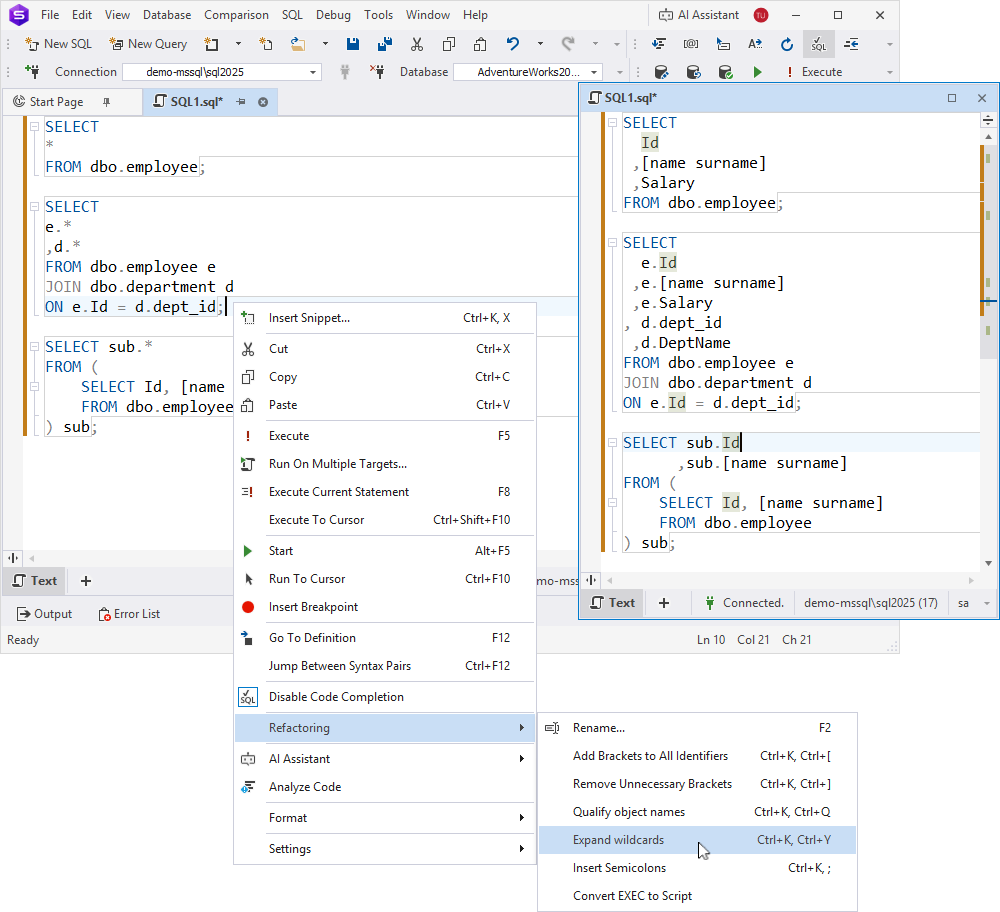Toggle the SQL code completion toolbar button
Image resolution: width=1000 pixels, height=912 pixels.
point(818,44)
